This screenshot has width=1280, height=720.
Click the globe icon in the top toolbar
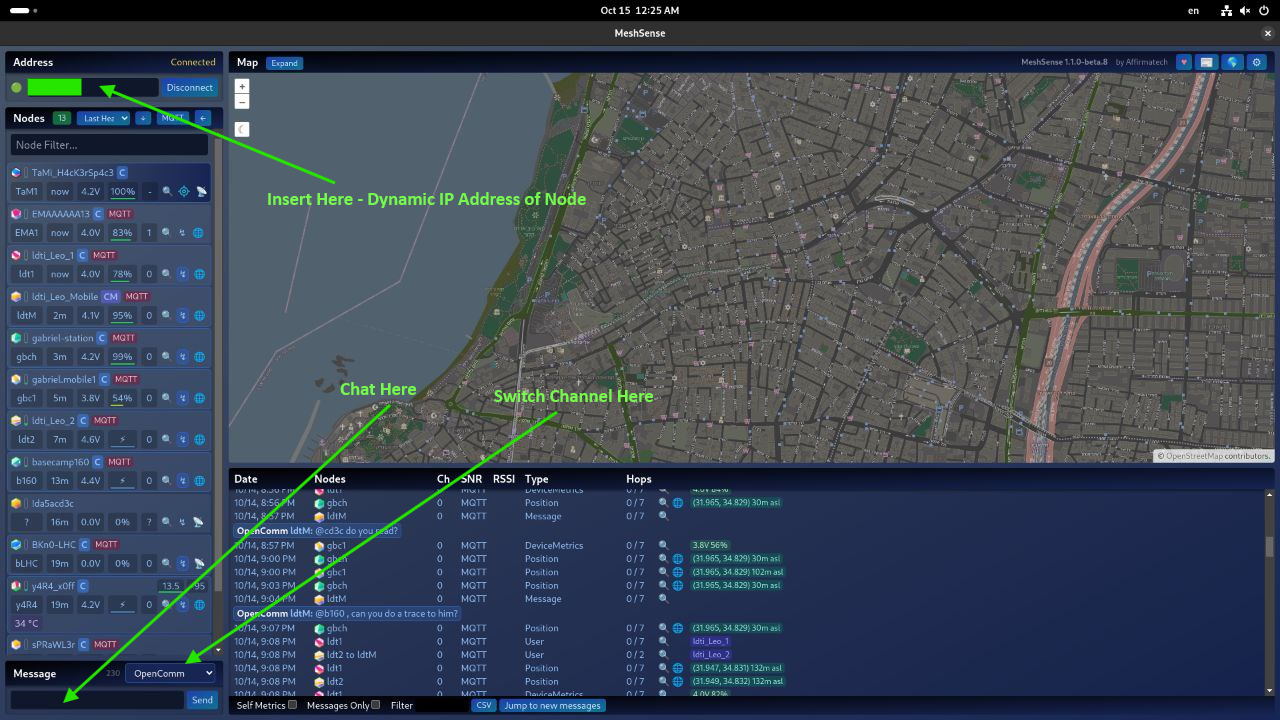(1233, 62)
